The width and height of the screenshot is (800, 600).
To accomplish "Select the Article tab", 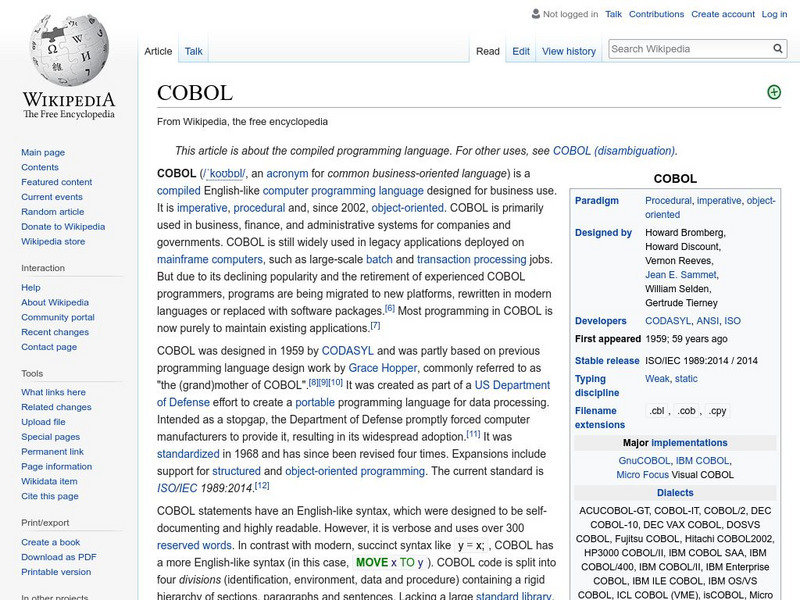I will coord(158,50).
